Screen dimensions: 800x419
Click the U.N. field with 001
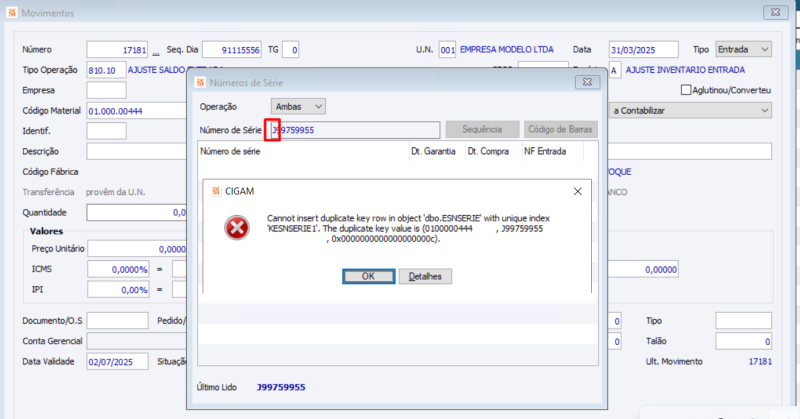(447, 50)
